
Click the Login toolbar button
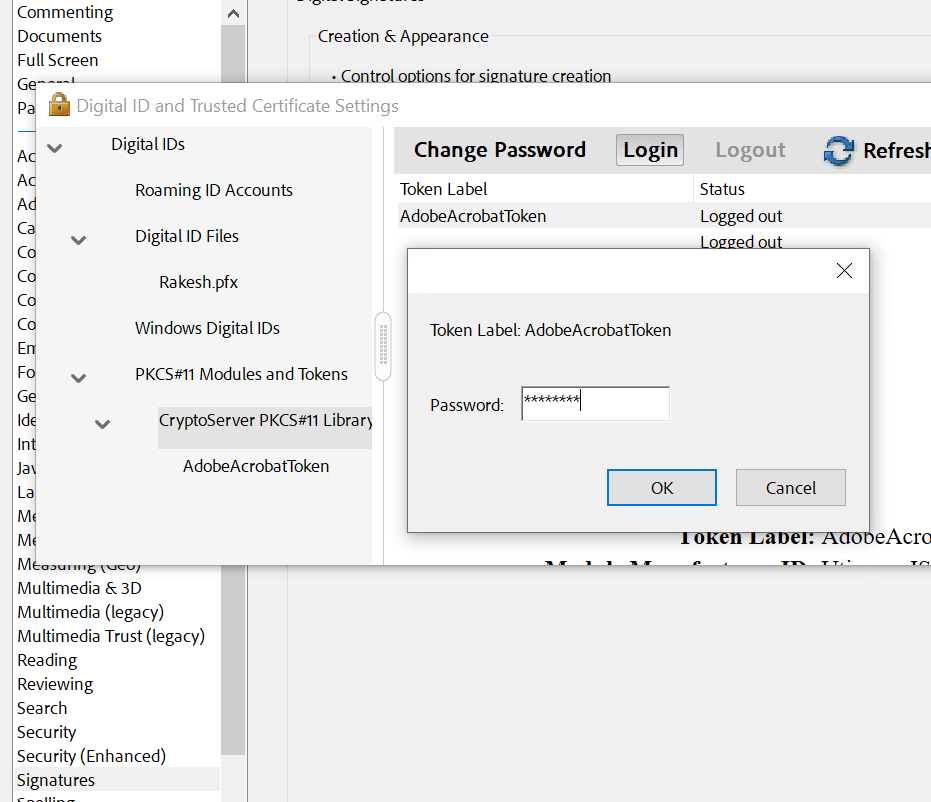(650, 150)
